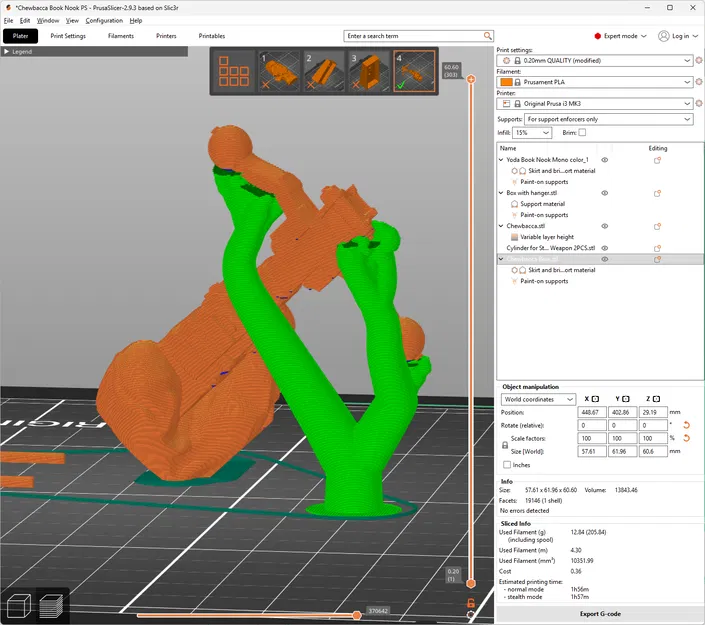Click the X axis mirror icon
Image resolution: width=705 pixels, height=625 pixels.
pos(595,399)
